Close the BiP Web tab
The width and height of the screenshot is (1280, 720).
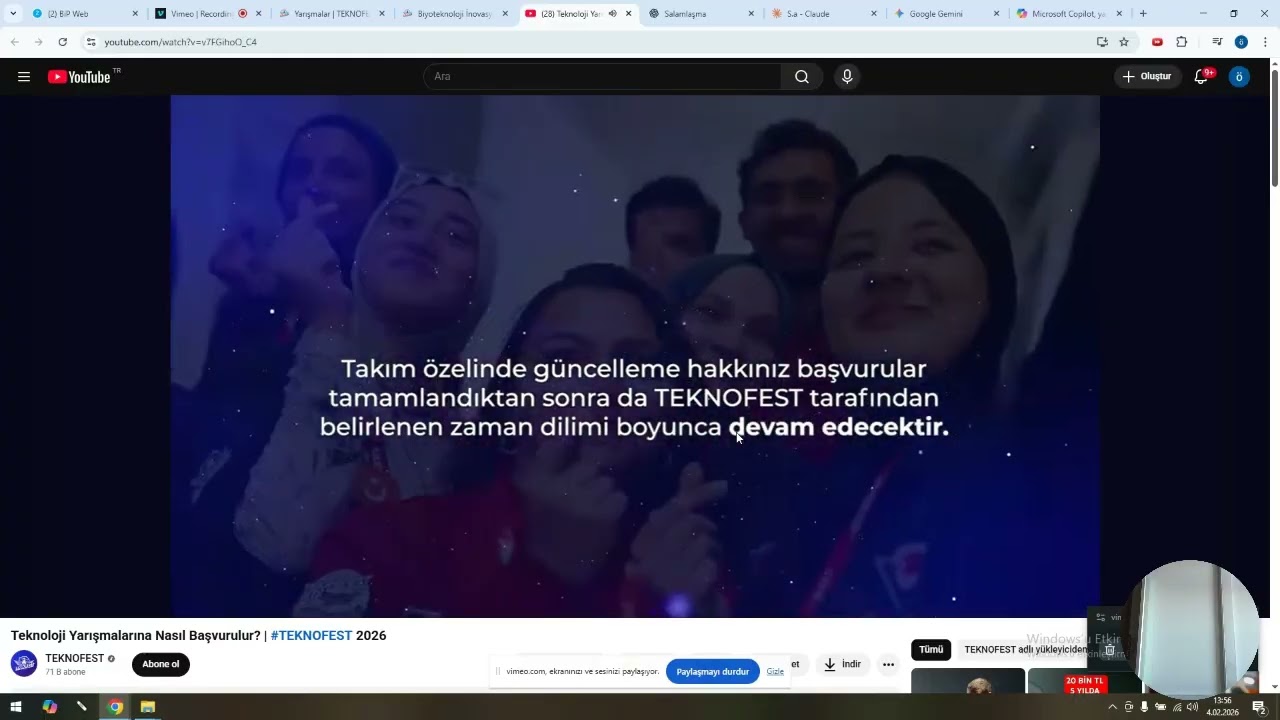tap(135, 14)
